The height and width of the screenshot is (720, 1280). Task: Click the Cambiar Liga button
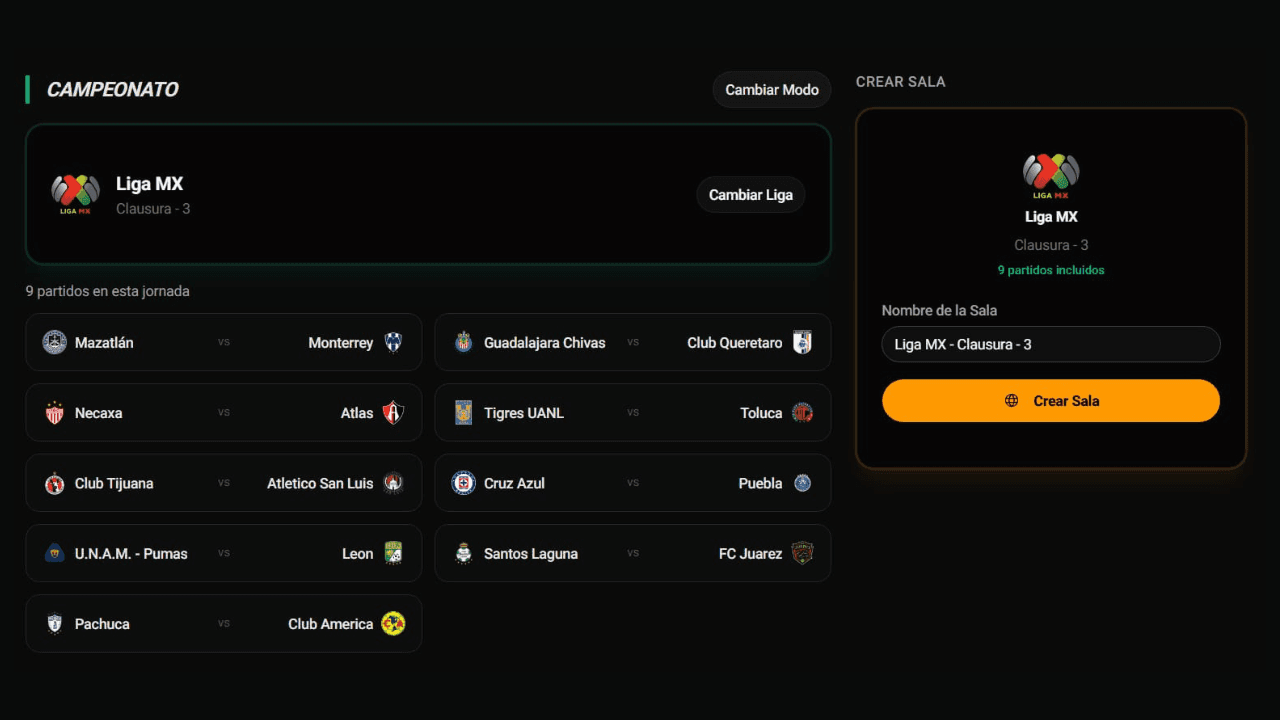click(751, 195)
